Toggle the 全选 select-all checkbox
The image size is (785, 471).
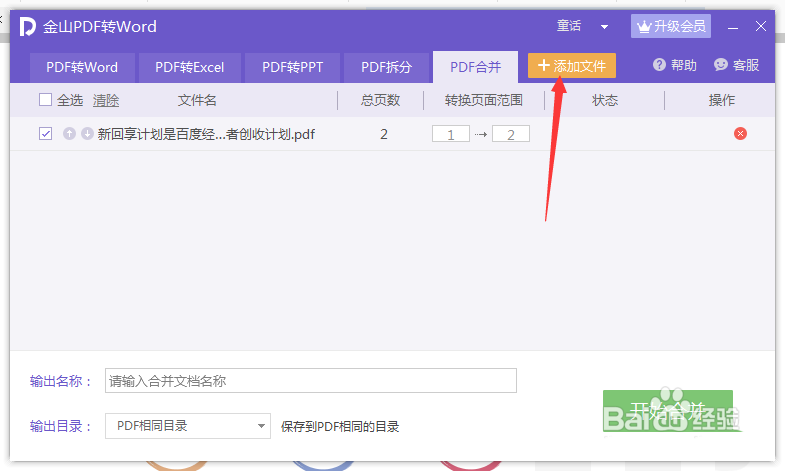point(46,100)
